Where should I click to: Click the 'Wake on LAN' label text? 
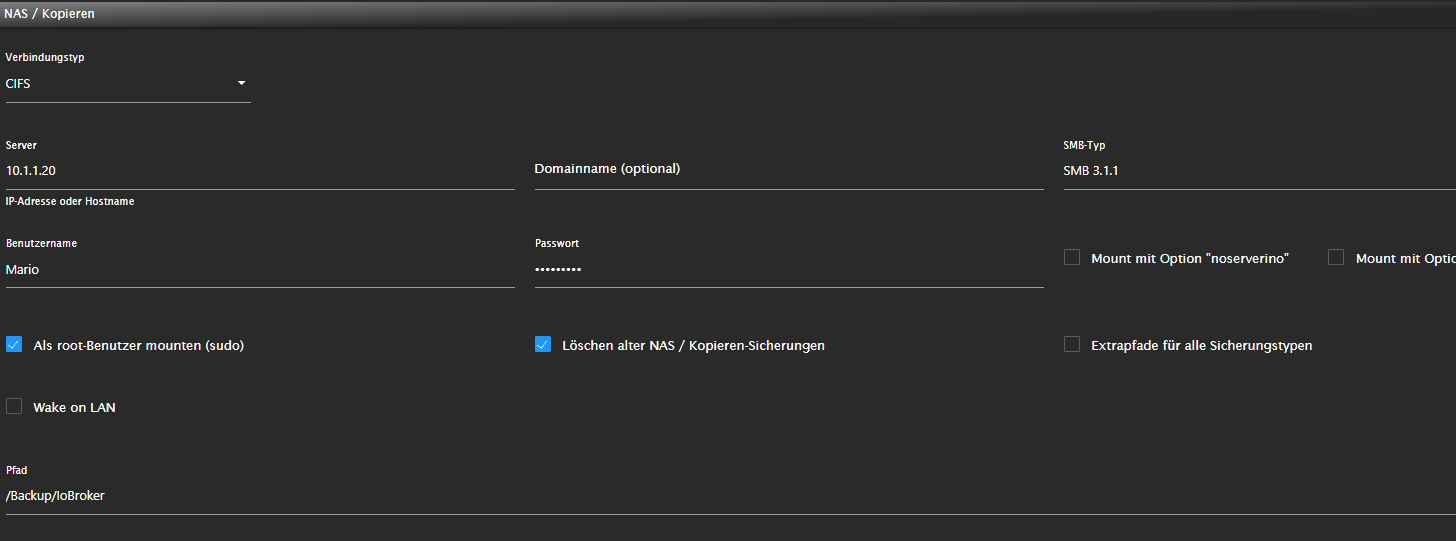pos(74,408)
